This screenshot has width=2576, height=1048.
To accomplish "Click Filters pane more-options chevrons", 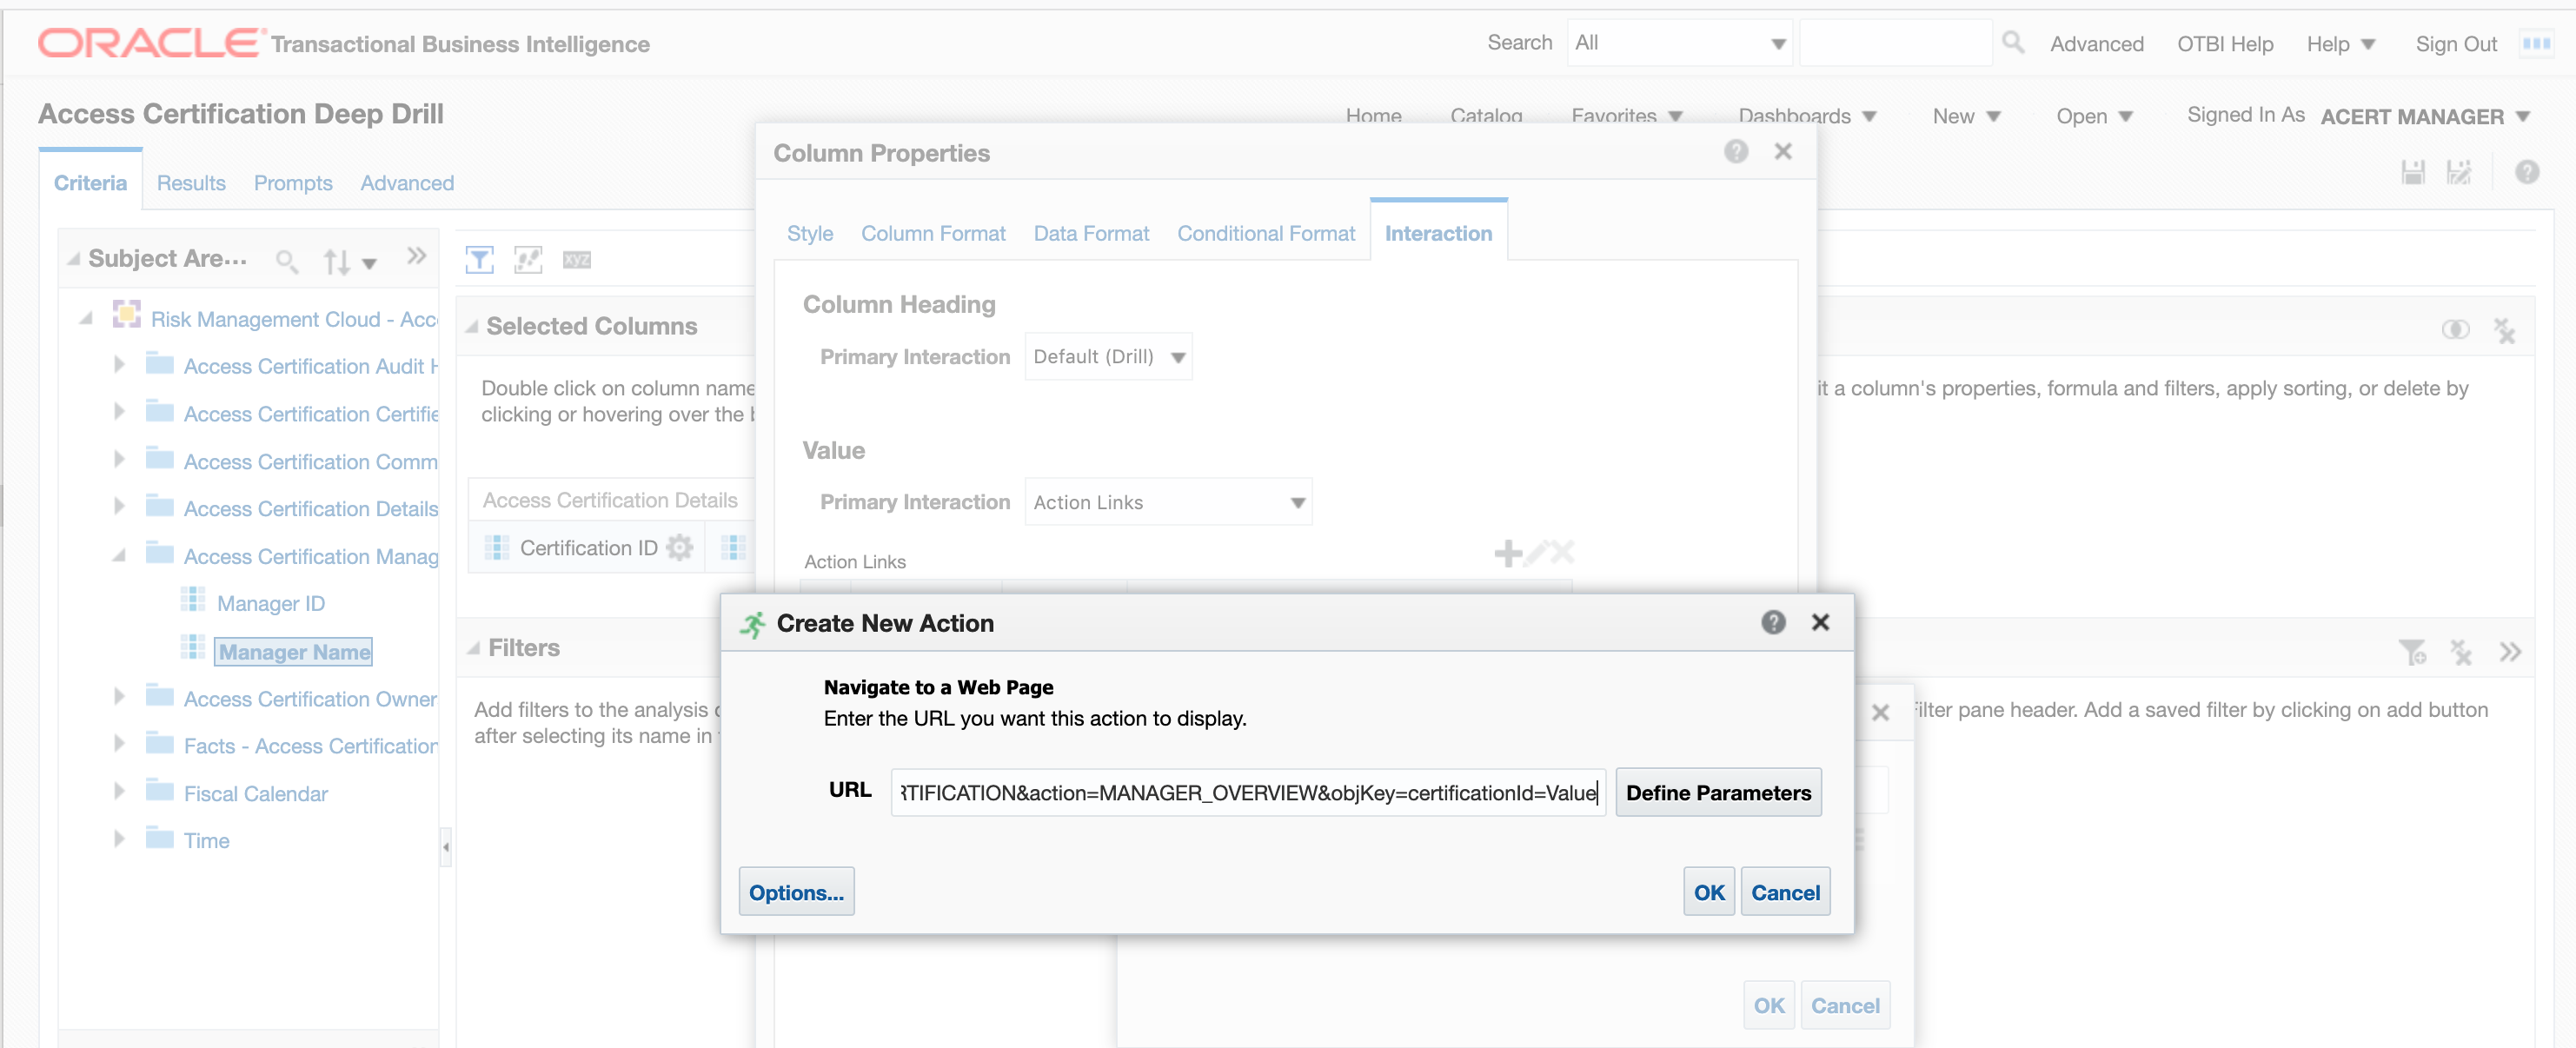I will (x=2510, y=653).
